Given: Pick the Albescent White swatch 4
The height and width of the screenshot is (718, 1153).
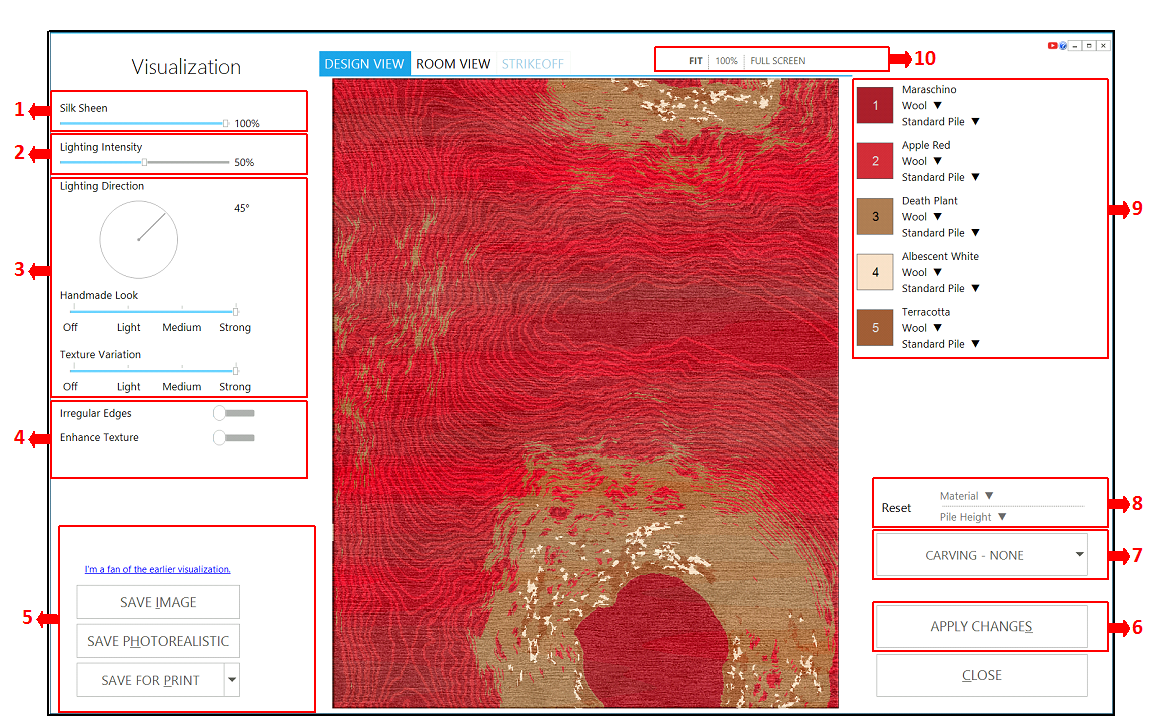Looking at the screenshot, I should click(875, 272).
